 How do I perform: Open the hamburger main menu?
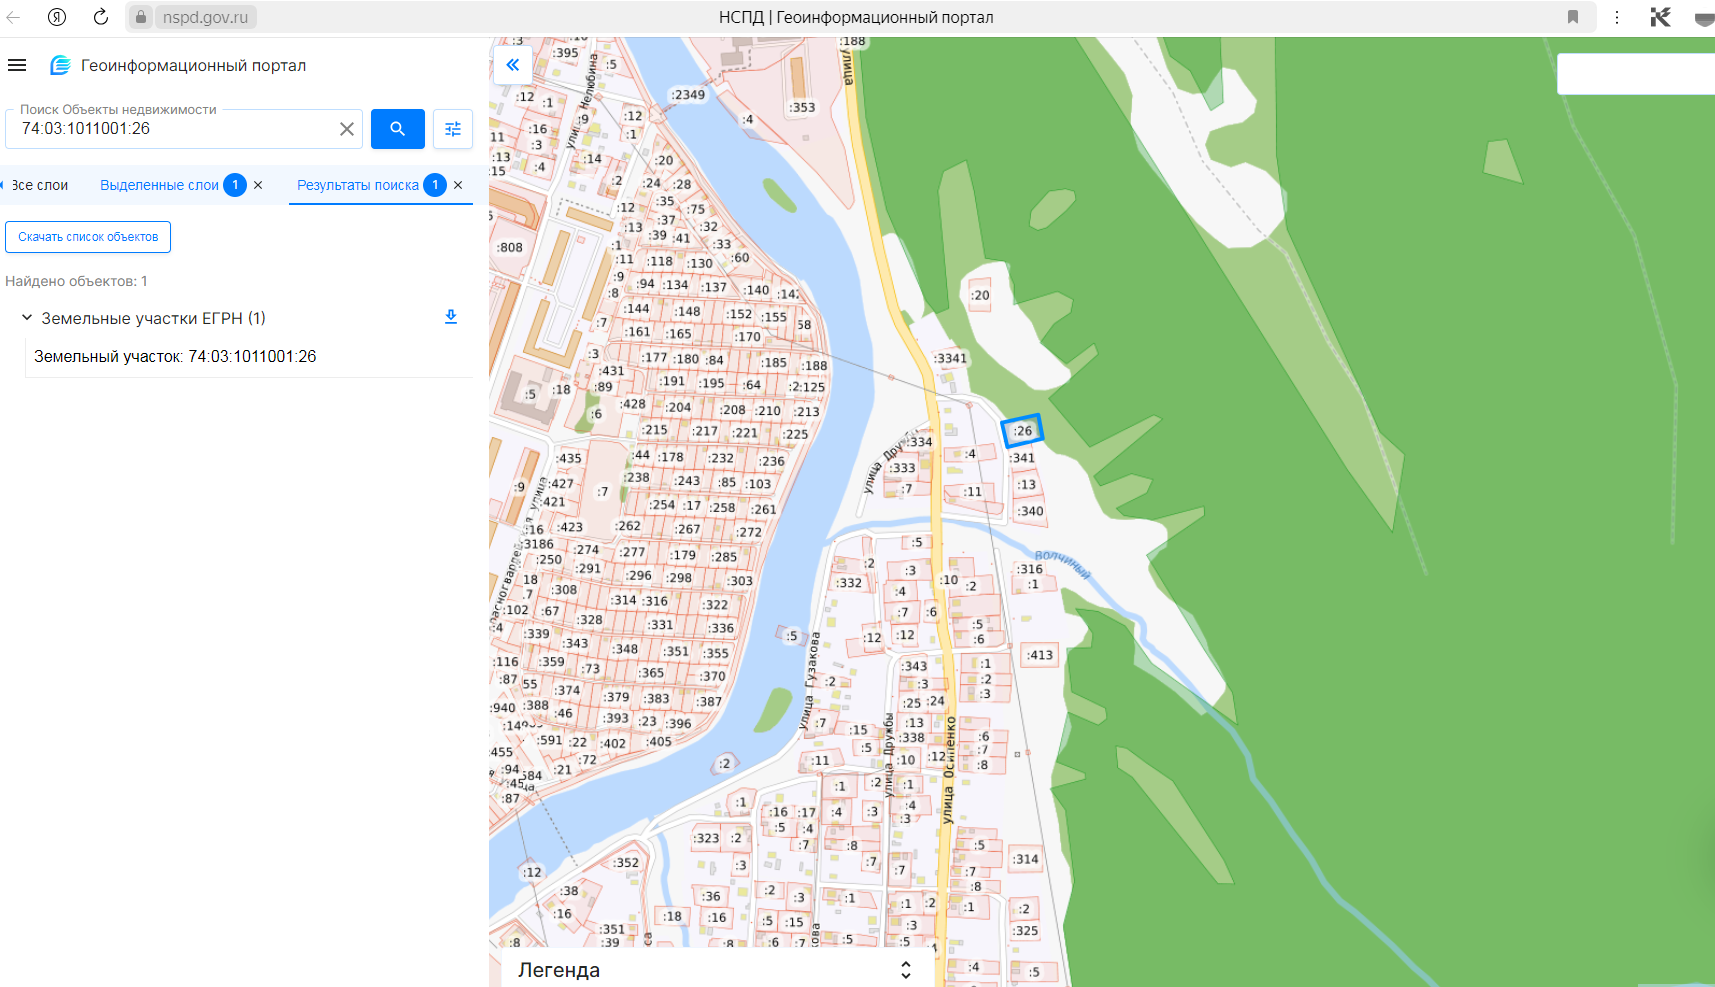coord(17,65)
